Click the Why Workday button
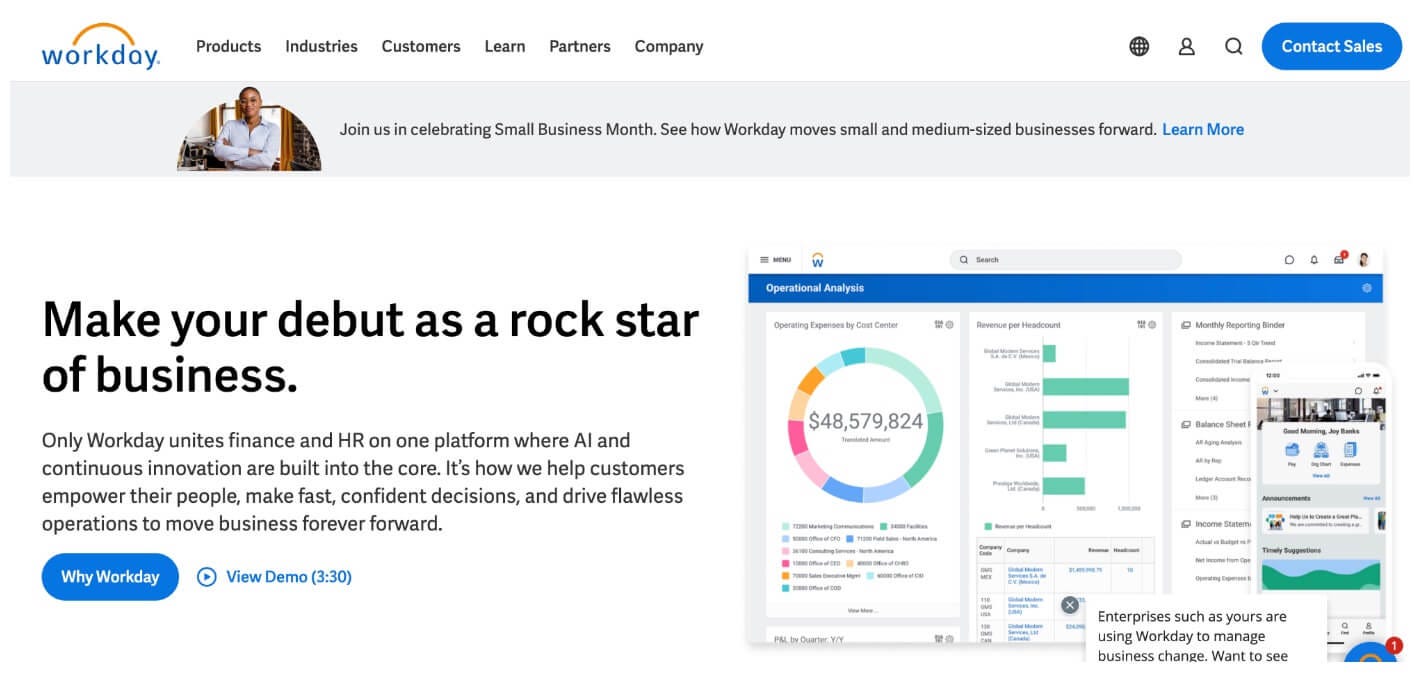The height and width of the screenshot is (686, 1420). (x=110, y=577)
